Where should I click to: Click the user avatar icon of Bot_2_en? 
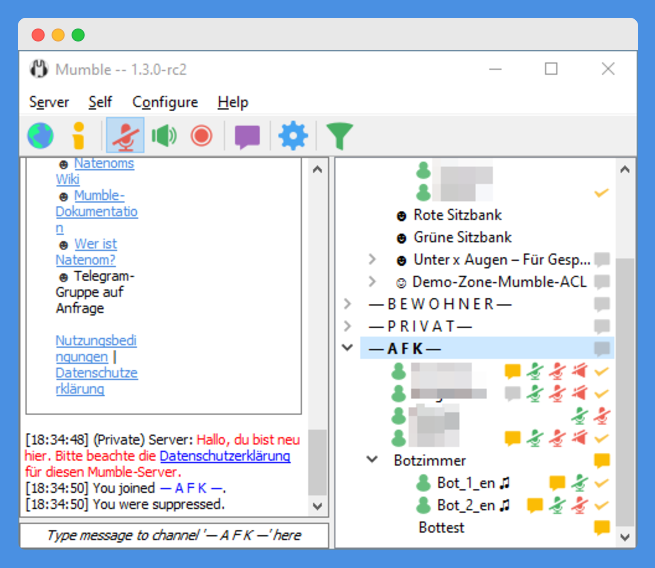click(x=423, y=505)
